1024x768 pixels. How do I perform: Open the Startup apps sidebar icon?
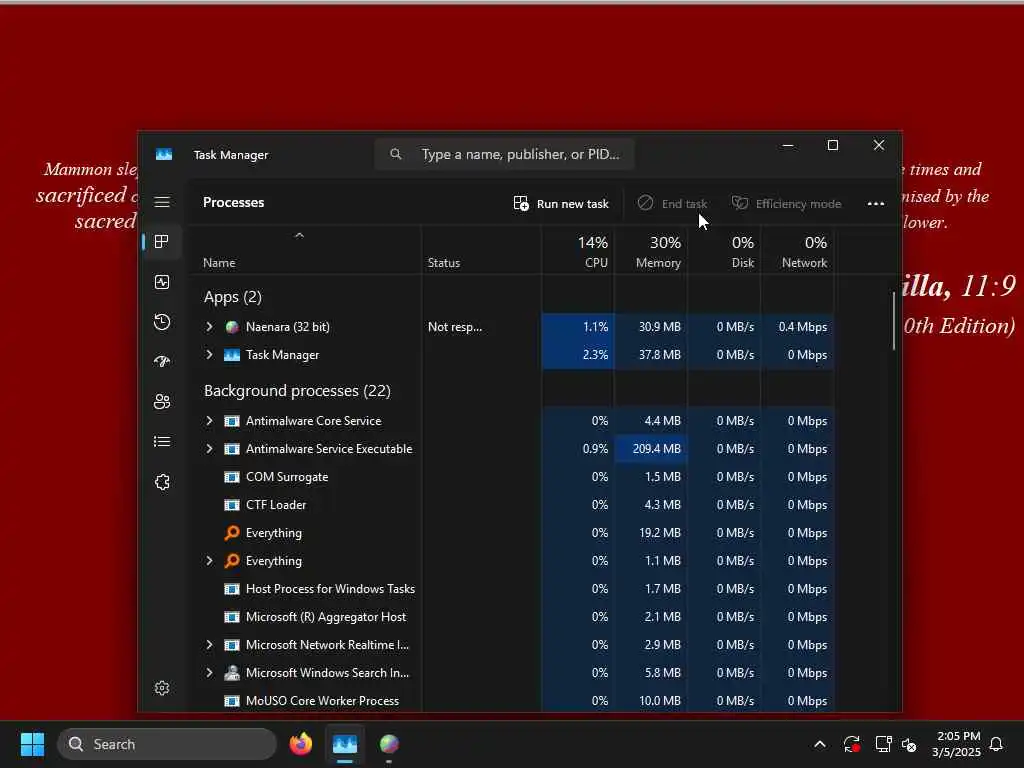pyautogui.click(x=162, y=362)
